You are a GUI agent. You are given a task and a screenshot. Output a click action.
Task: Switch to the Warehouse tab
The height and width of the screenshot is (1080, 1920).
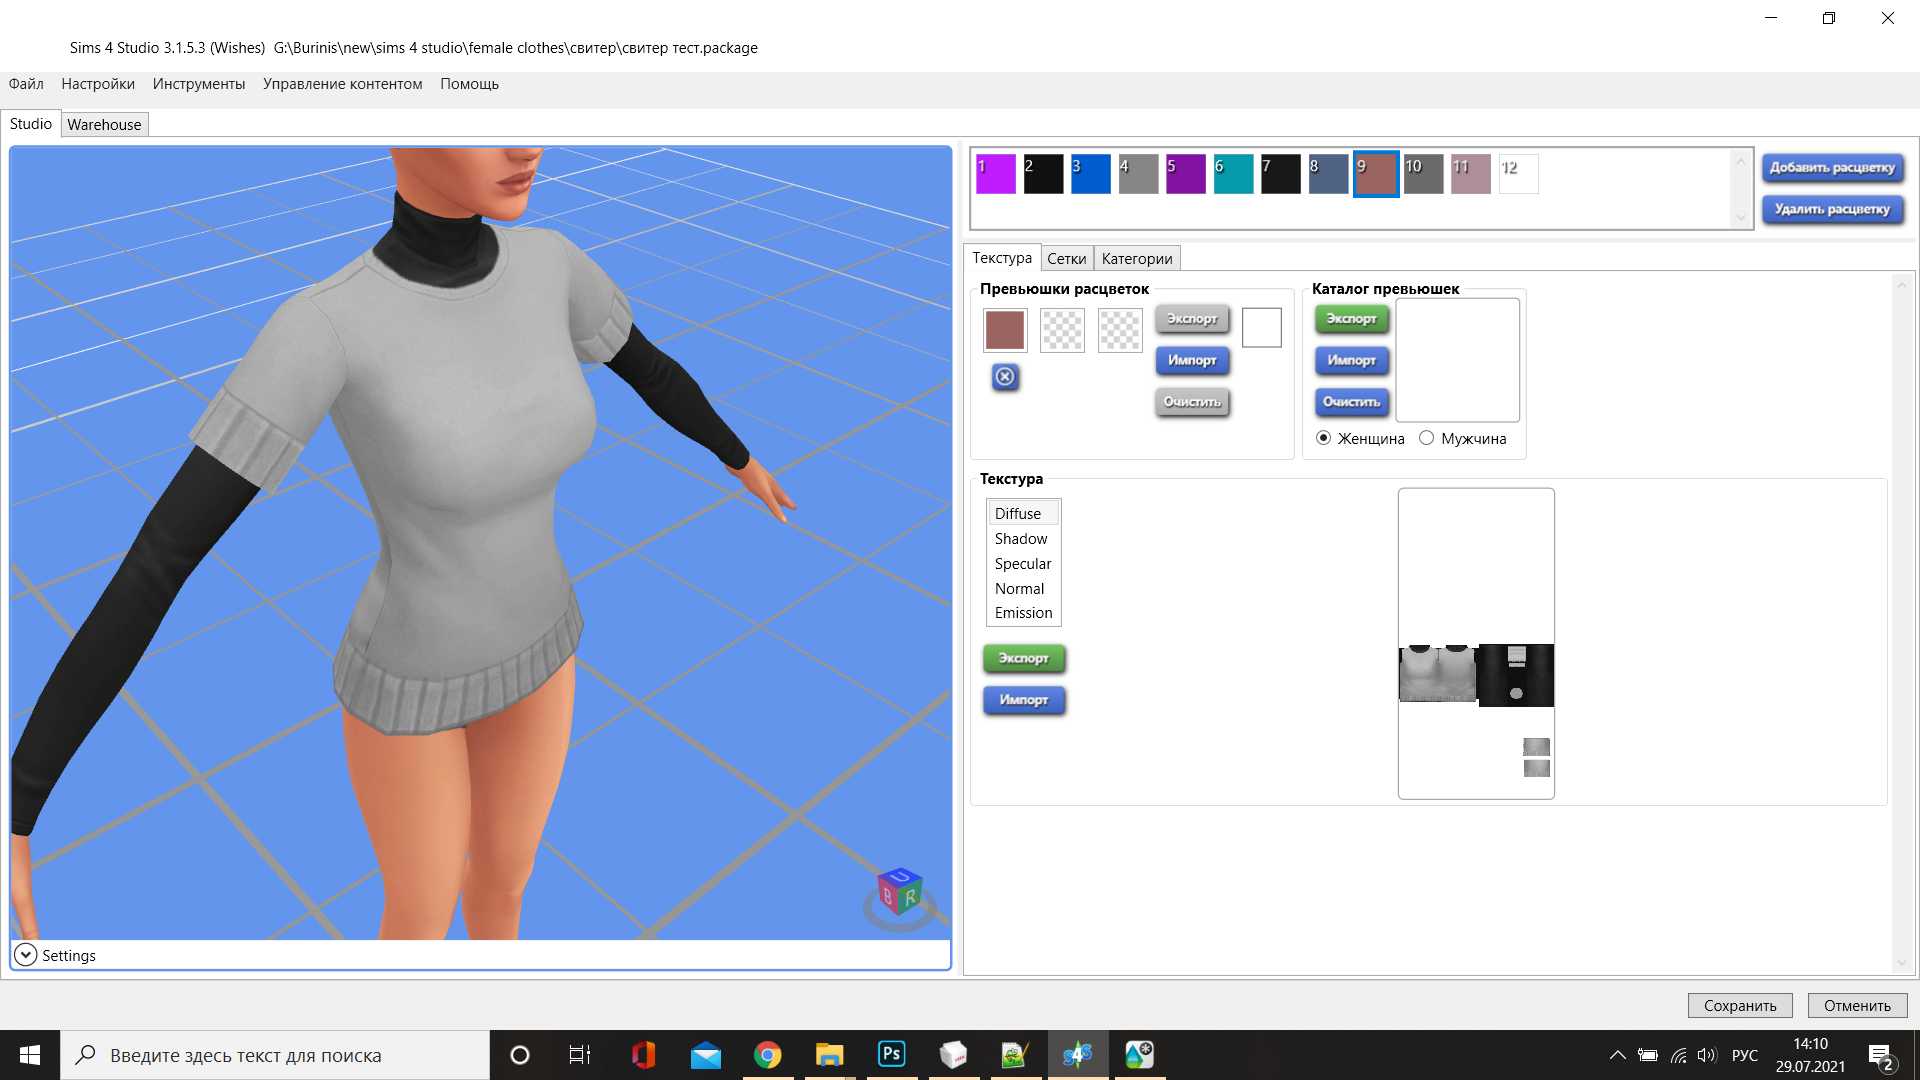click(x=104, y=124)
